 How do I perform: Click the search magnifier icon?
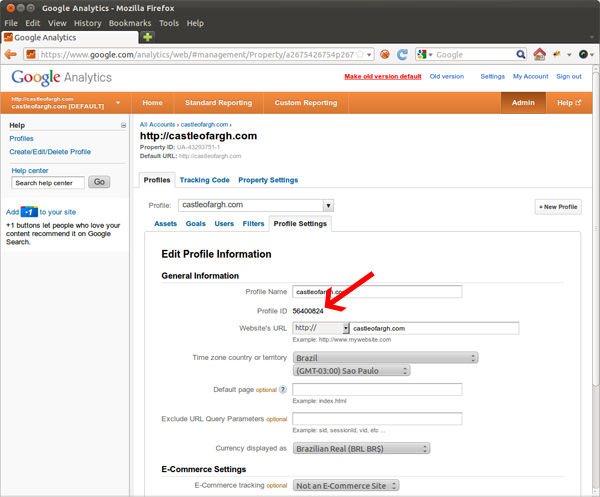(x=520, y=54)
